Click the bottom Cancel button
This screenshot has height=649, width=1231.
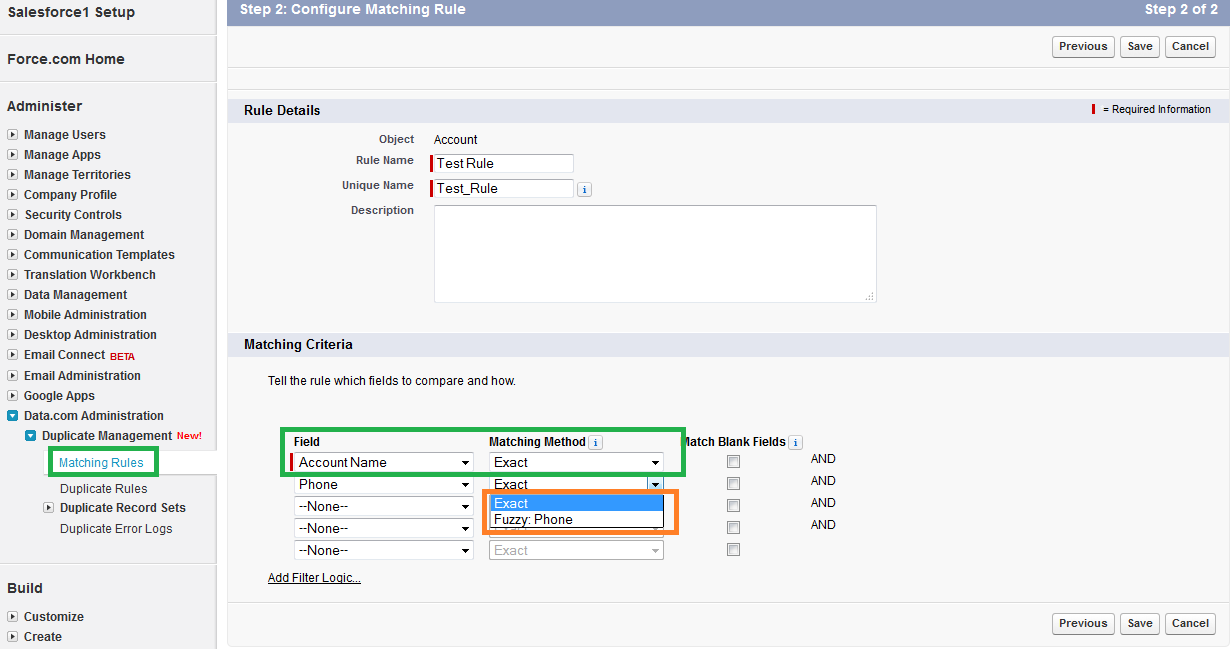click(1190, 624)
